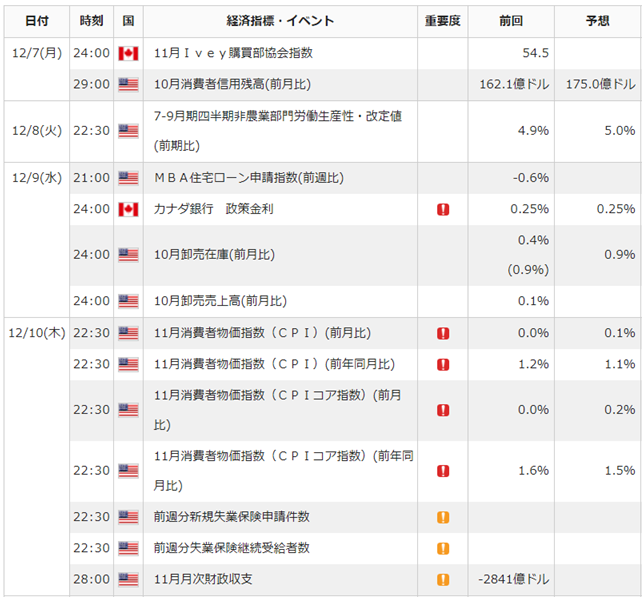Screen dimensions: 644x599
Task: Click the US flag beside MBA住宅ローン申請指数
Action: coord(128,178)
